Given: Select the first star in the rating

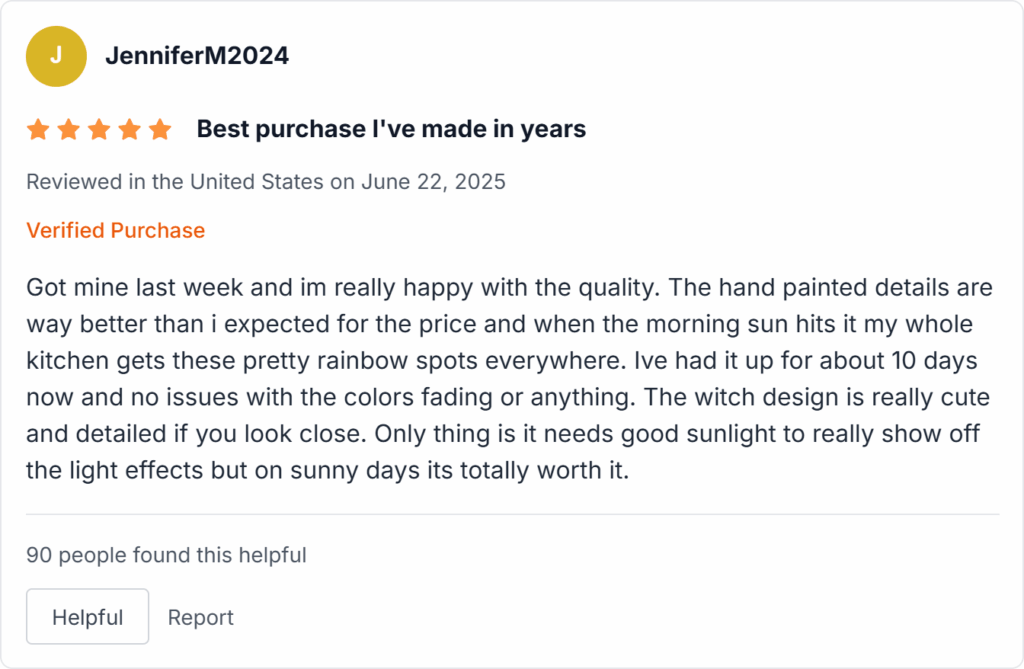Looking at the screenshot, I should [x=37, y=128].
